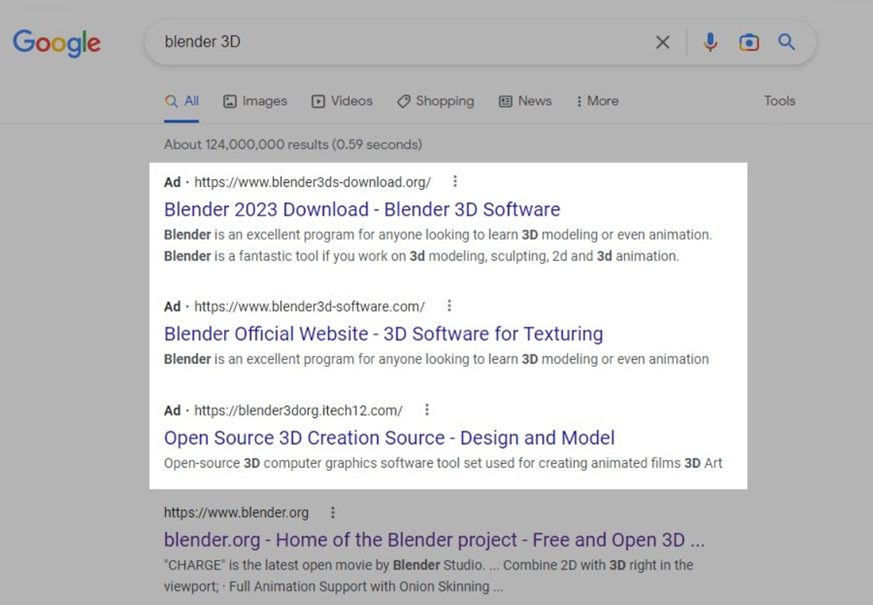873x605 pixels.
Task: Click the Open-source 3D computer graphics description
Action: 443,463
